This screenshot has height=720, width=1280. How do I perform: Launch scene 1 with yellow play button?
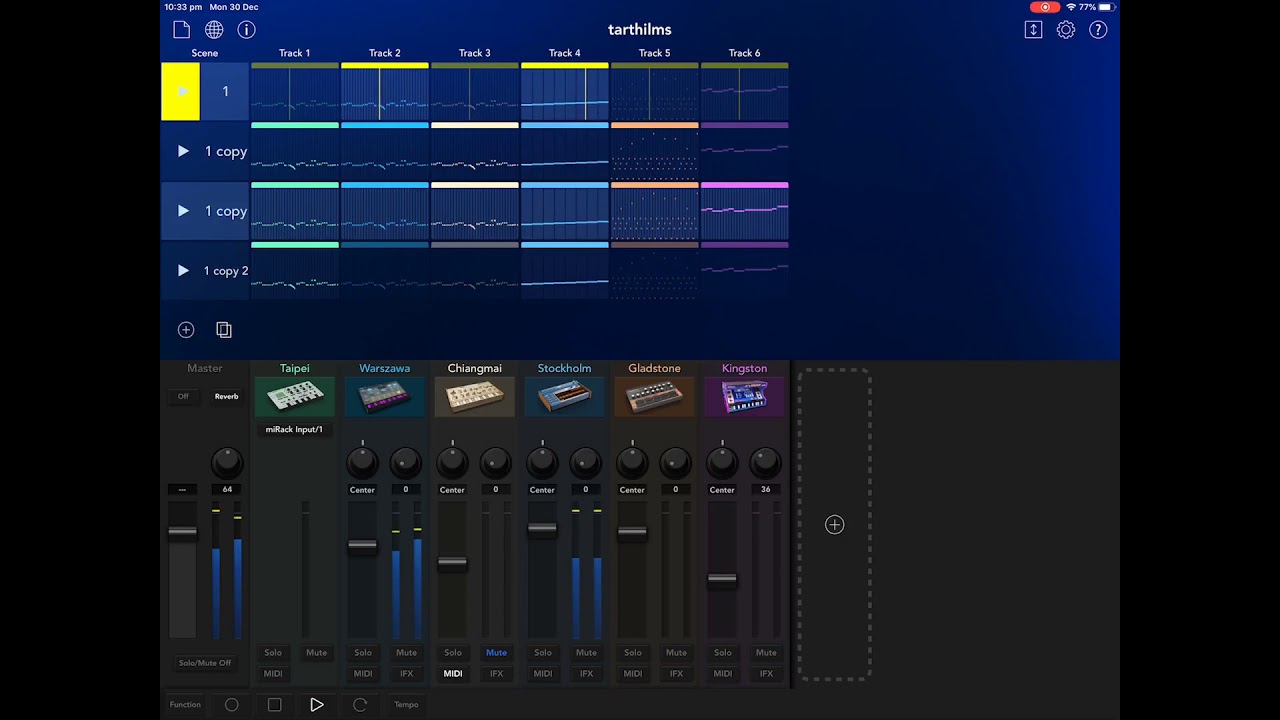click(181, 91)
